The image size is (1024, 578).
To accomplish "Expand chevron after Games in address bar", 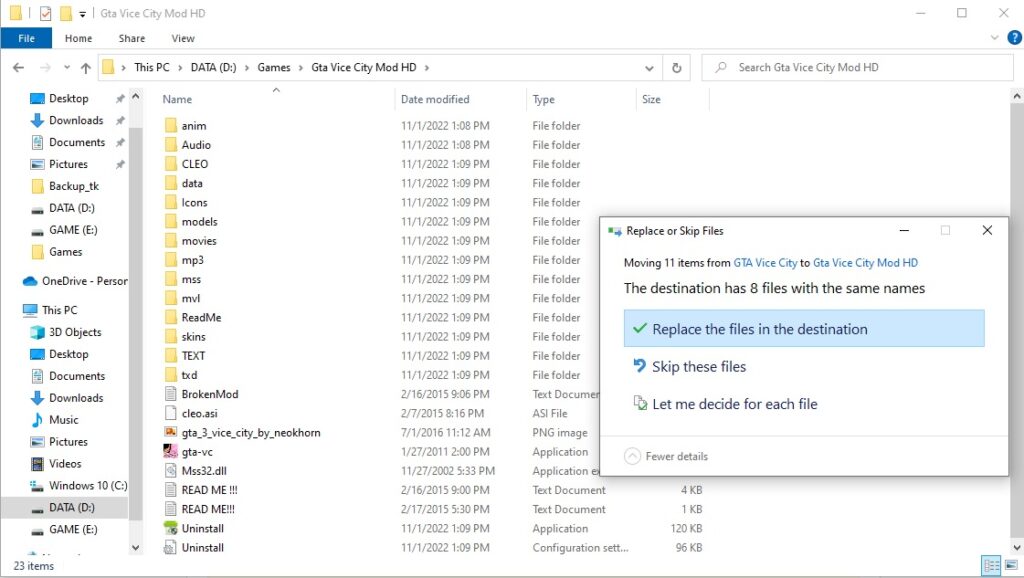I will point(300,67).
